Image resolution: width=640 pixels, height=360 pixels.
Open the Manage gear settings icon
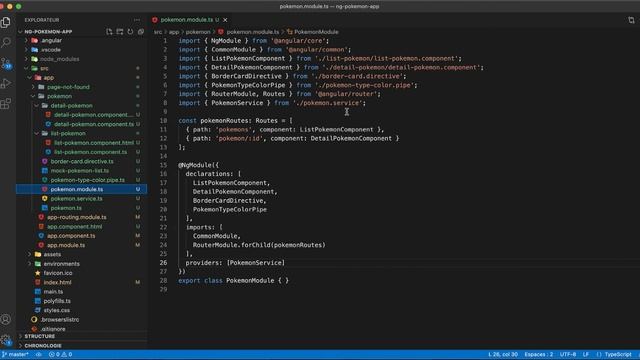click(x=6, y=340)
